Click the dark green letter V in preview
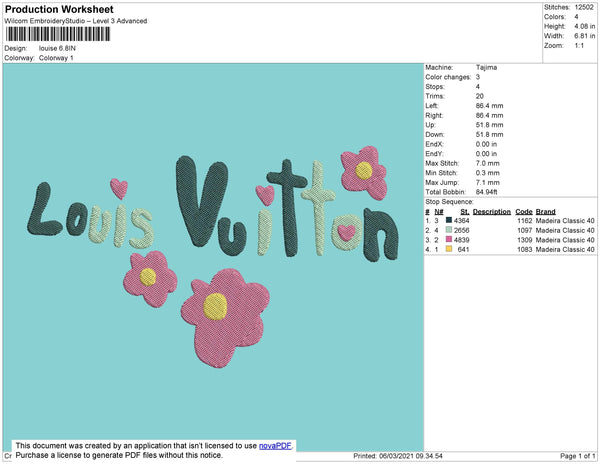The width and height of the screenshot is (600, 464). coord(201,201)
